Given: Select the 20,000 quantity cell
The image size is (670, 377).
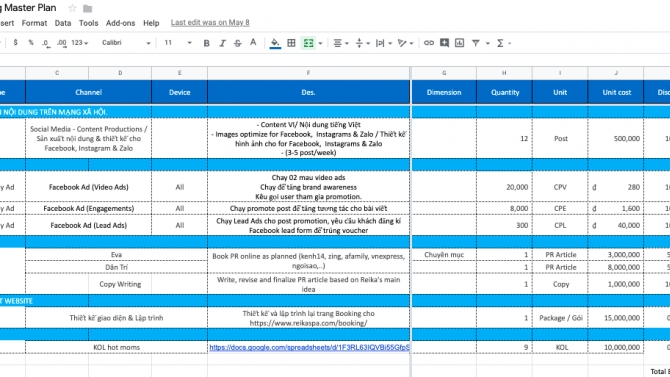Looking at the screenshot, I should pyautogui.click(x=505, y=187).
